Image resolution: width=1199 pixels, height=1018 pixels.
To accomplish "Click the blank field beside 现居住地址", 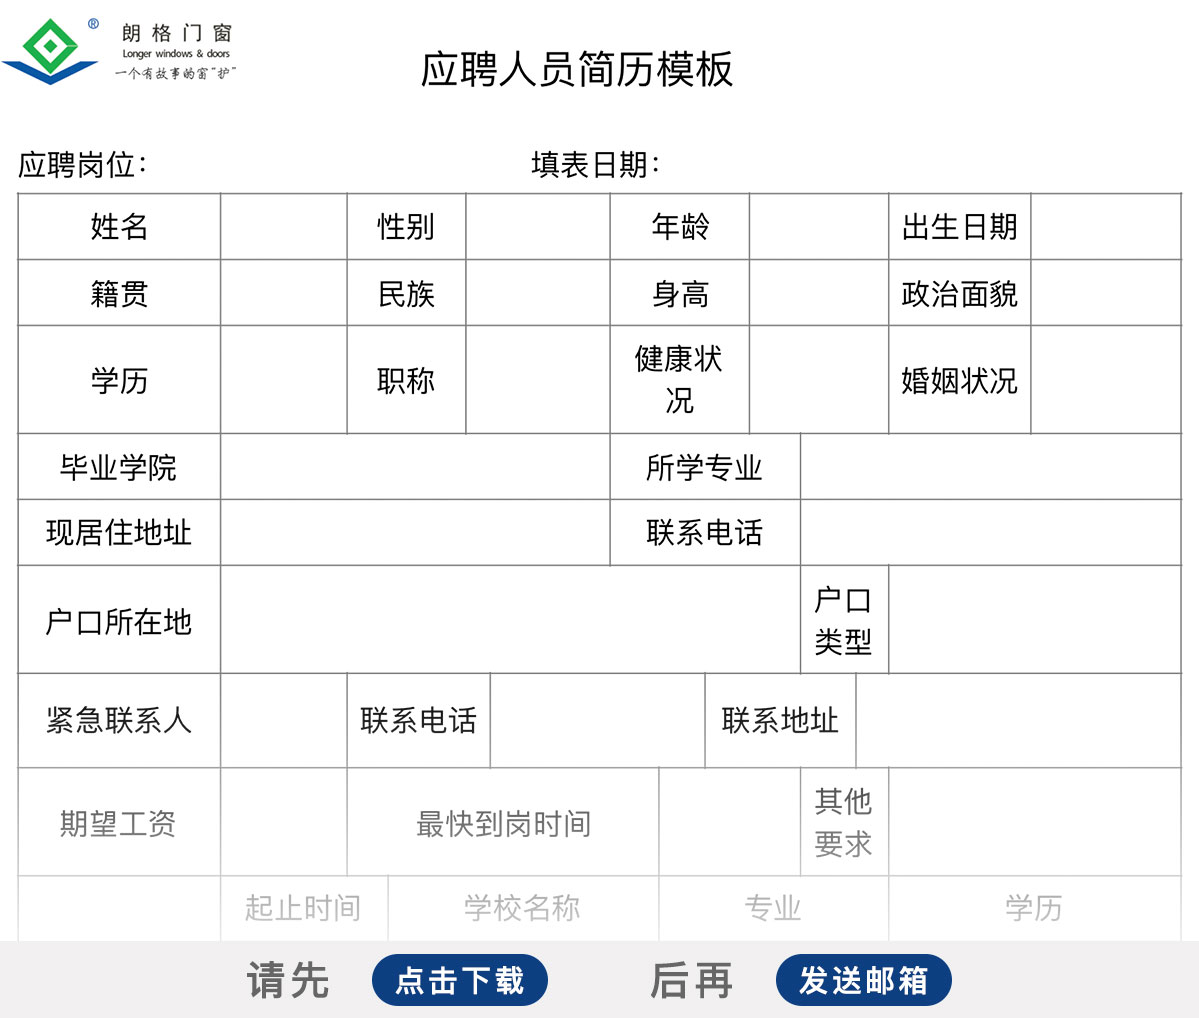I will click(x=415, y=533).
